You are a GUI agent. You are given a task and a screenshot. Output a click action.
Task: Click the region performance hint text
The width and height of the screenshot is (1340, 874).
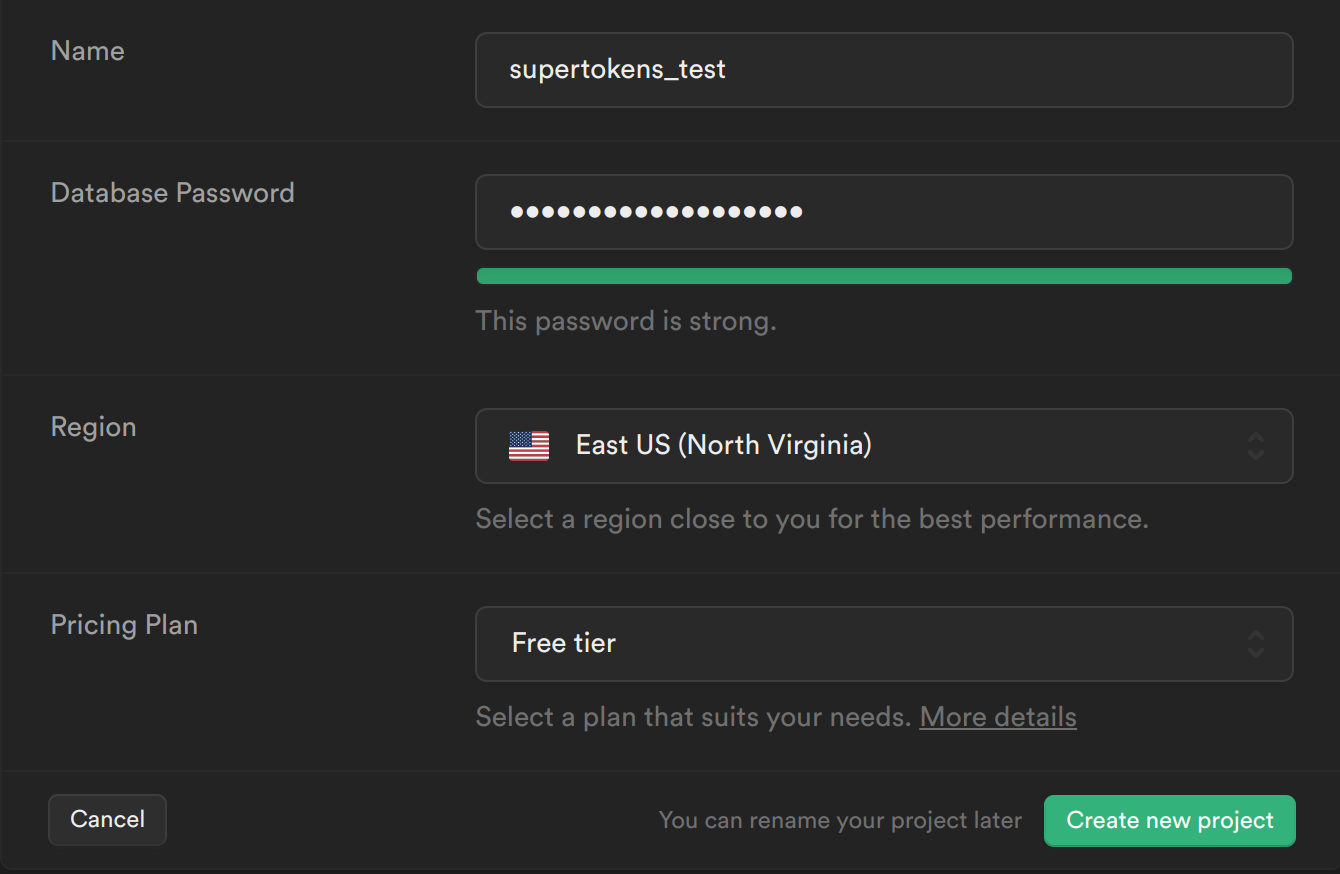point(812,519)
